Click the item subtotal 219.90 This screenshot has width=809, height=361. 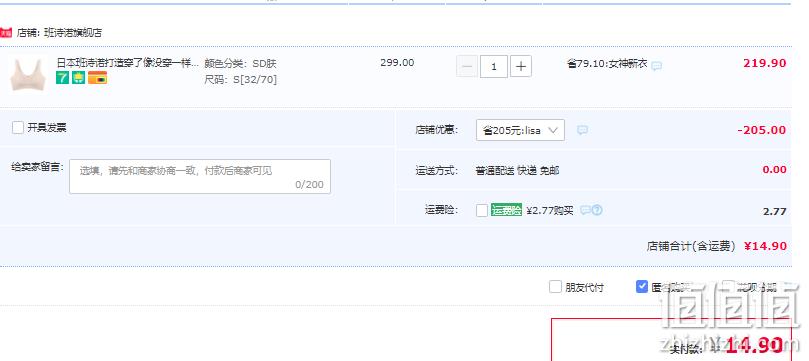pyautogui.click(x=765, y=63)
